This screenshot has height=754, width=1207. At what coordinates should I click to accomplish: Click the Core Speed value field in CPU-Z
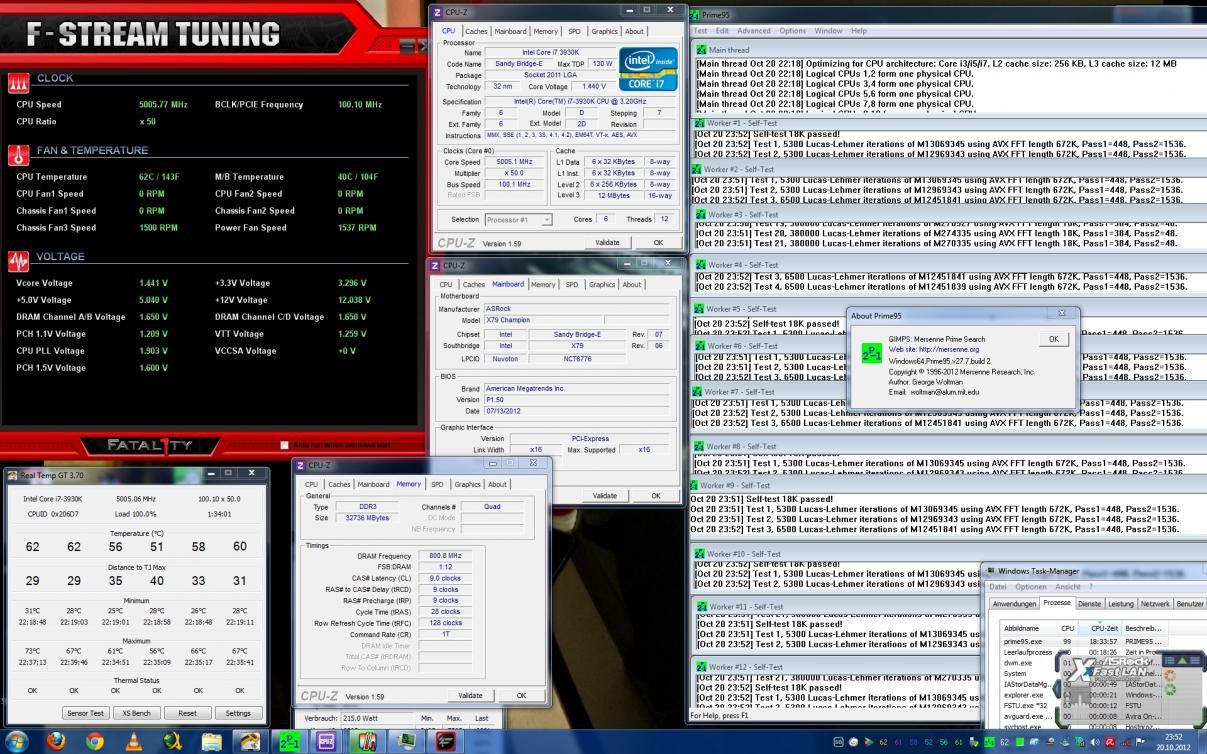[514, 162]
